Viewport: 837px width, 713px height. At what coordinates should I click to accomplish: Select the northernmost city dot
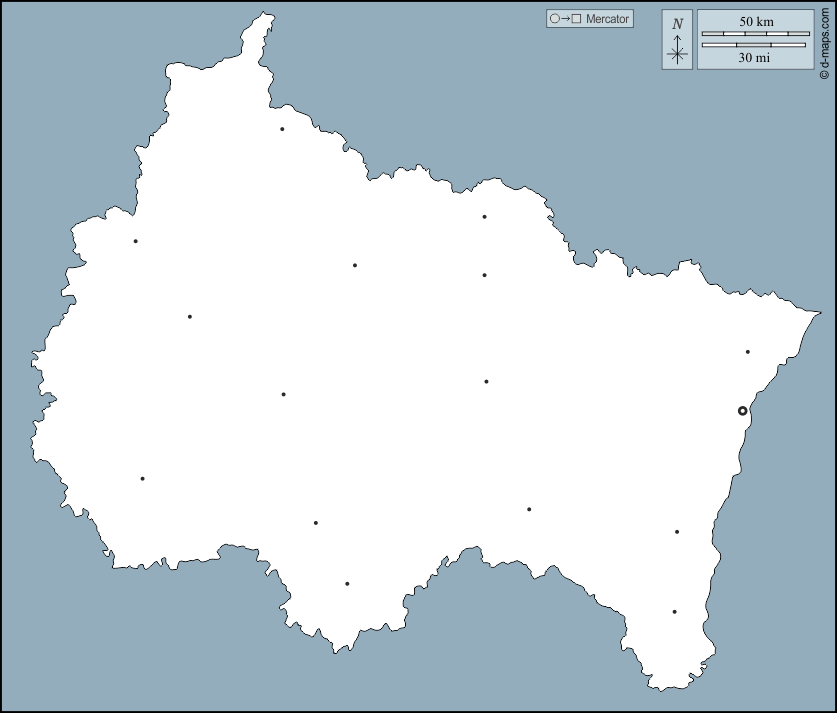tap(282, 129)
